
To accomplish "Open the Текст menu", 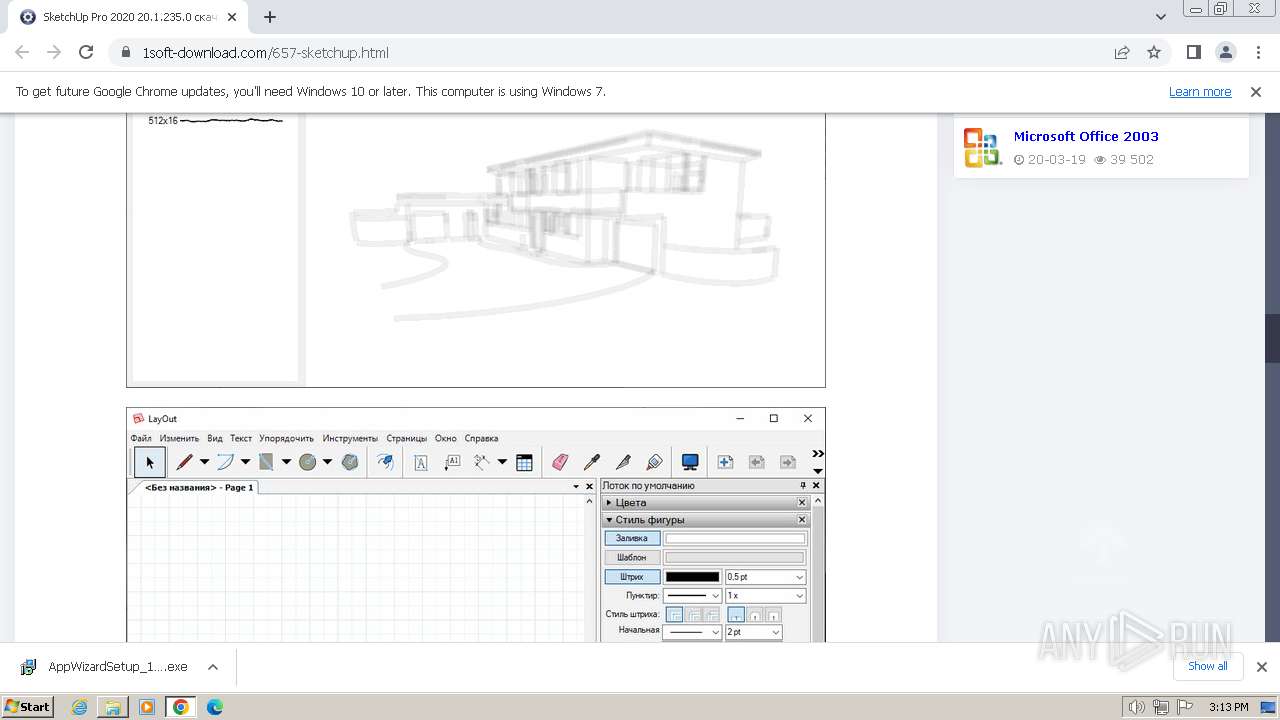I will [241, 438].
